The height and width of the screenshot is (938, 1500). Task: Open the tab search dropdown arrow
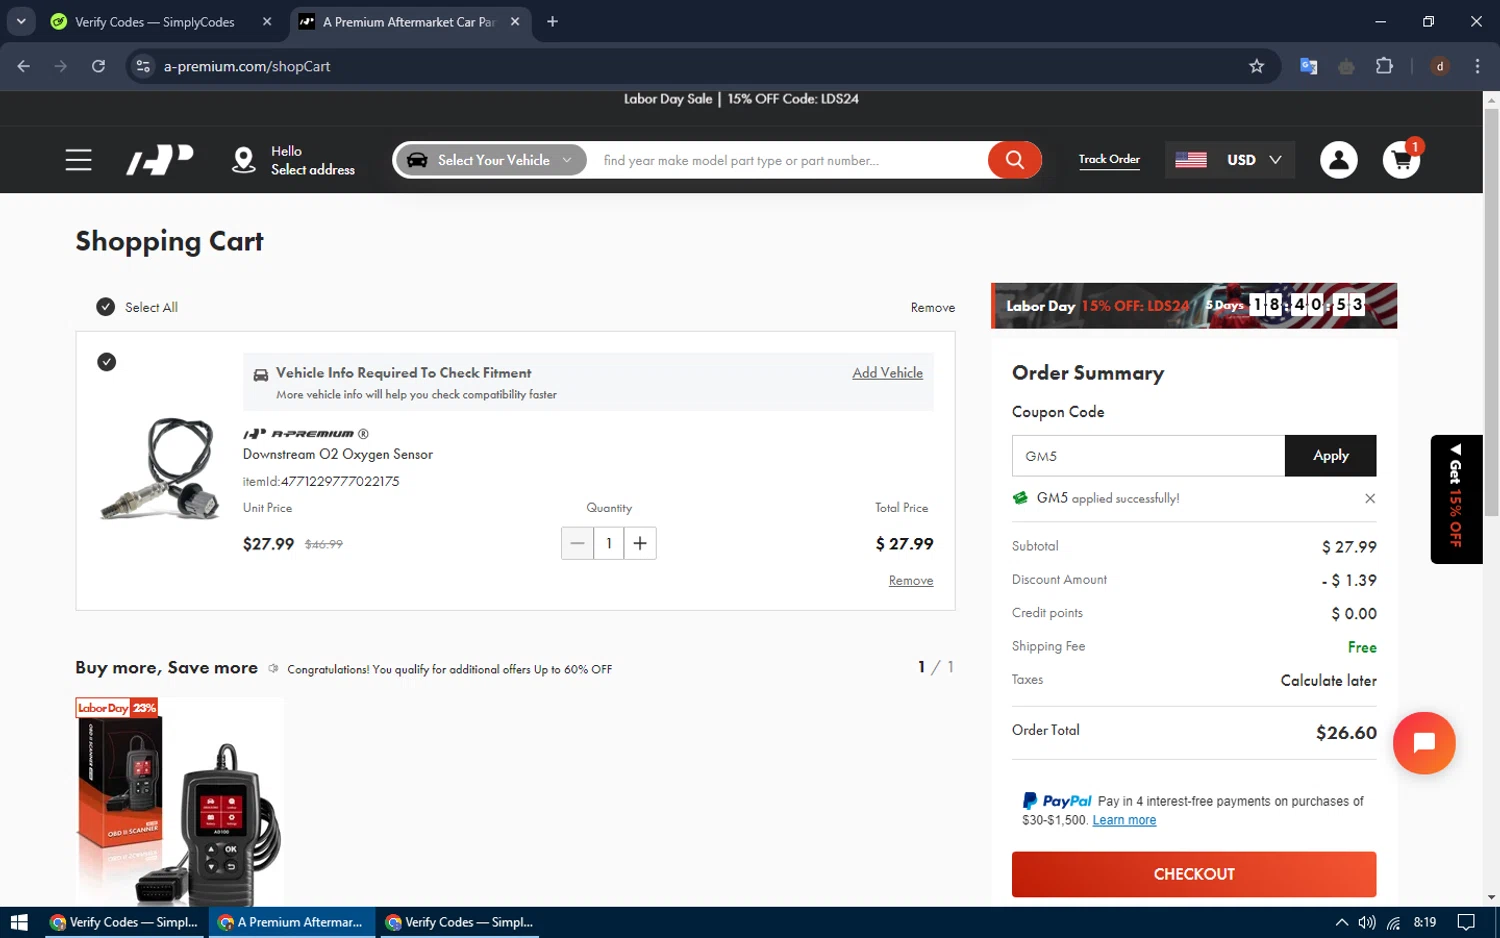[21, 21]
